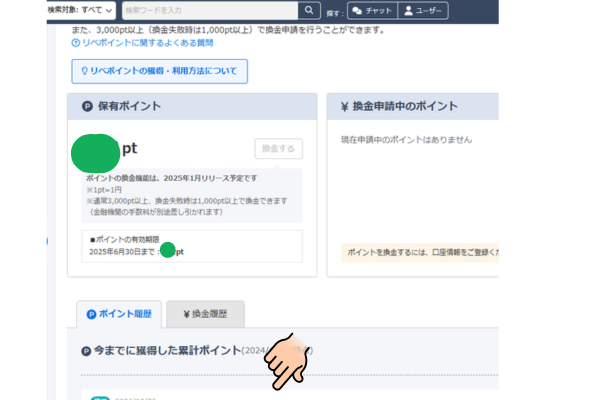Image resolution: width=600 pixels, height=400 pixels.
Task: Click the yen icon beside 換金申請中のポイント
Action: click(344, 107)
